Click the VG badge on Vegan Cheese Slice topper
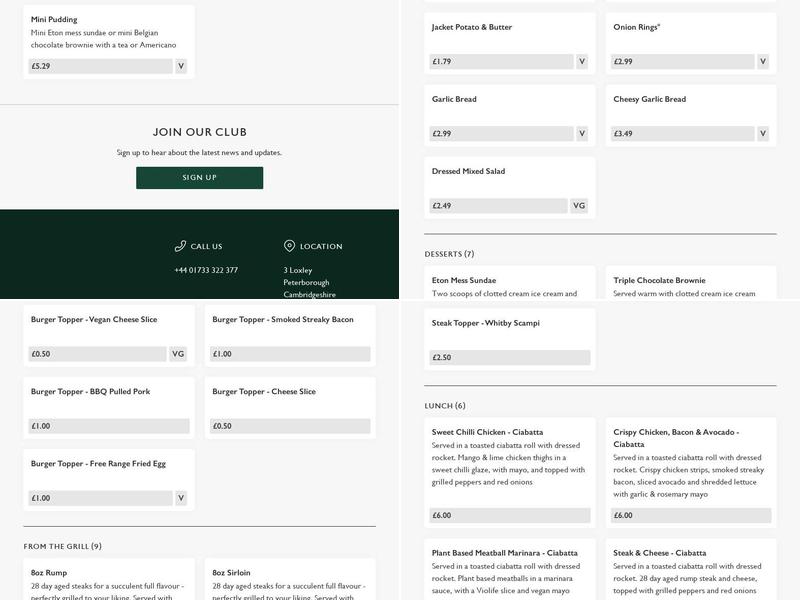 click(x=178, y=354)
